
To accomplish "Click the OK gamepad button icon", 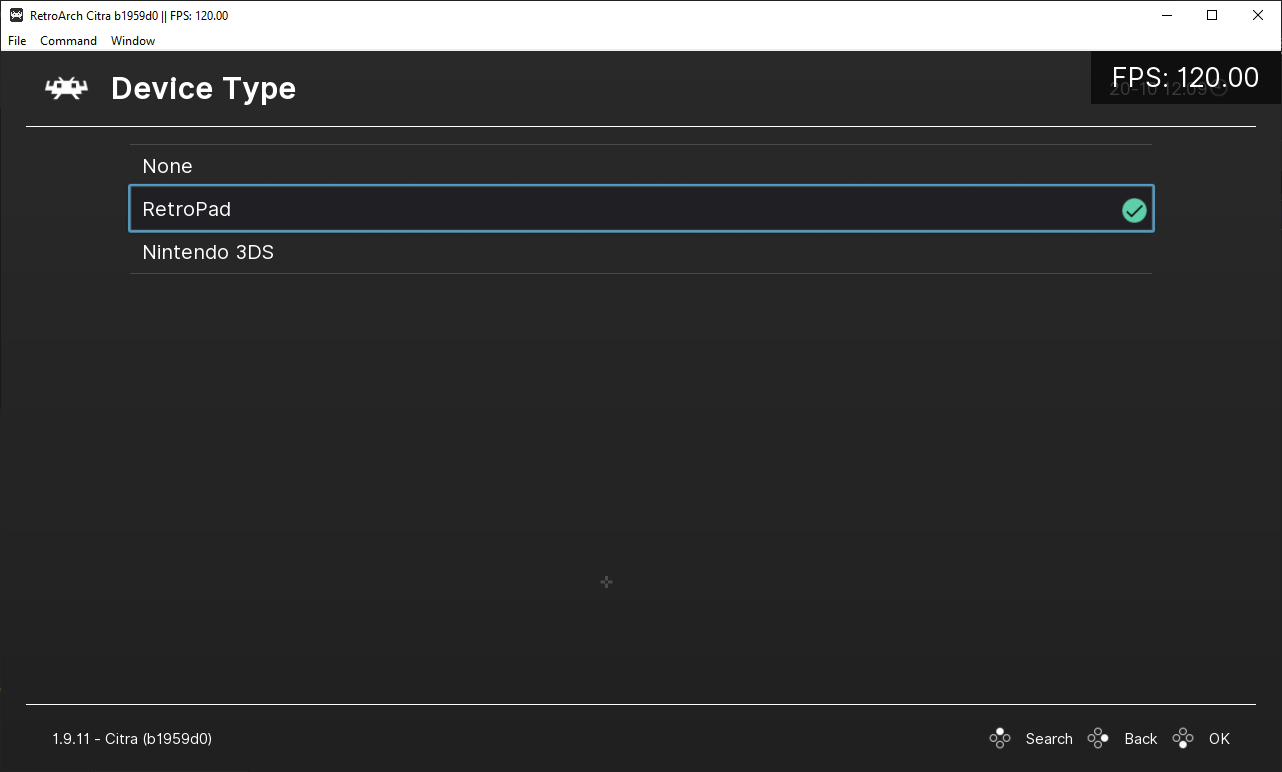I will [1183, 739].
